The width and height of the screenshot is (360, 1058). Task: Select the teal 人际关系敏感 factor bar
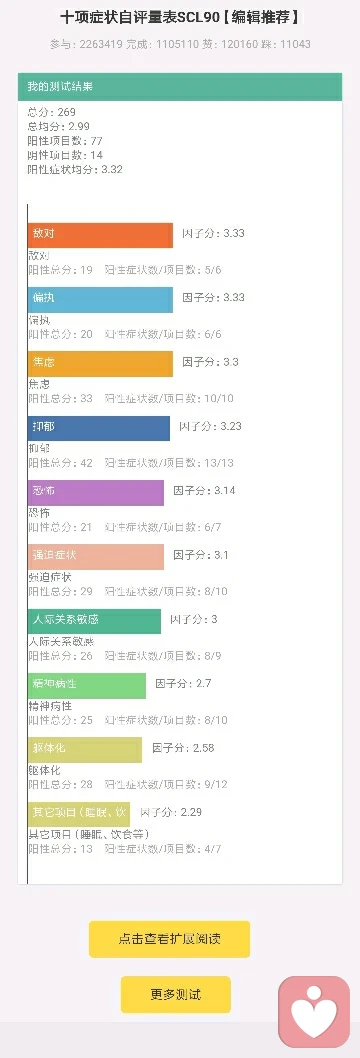tap(94, 621)
